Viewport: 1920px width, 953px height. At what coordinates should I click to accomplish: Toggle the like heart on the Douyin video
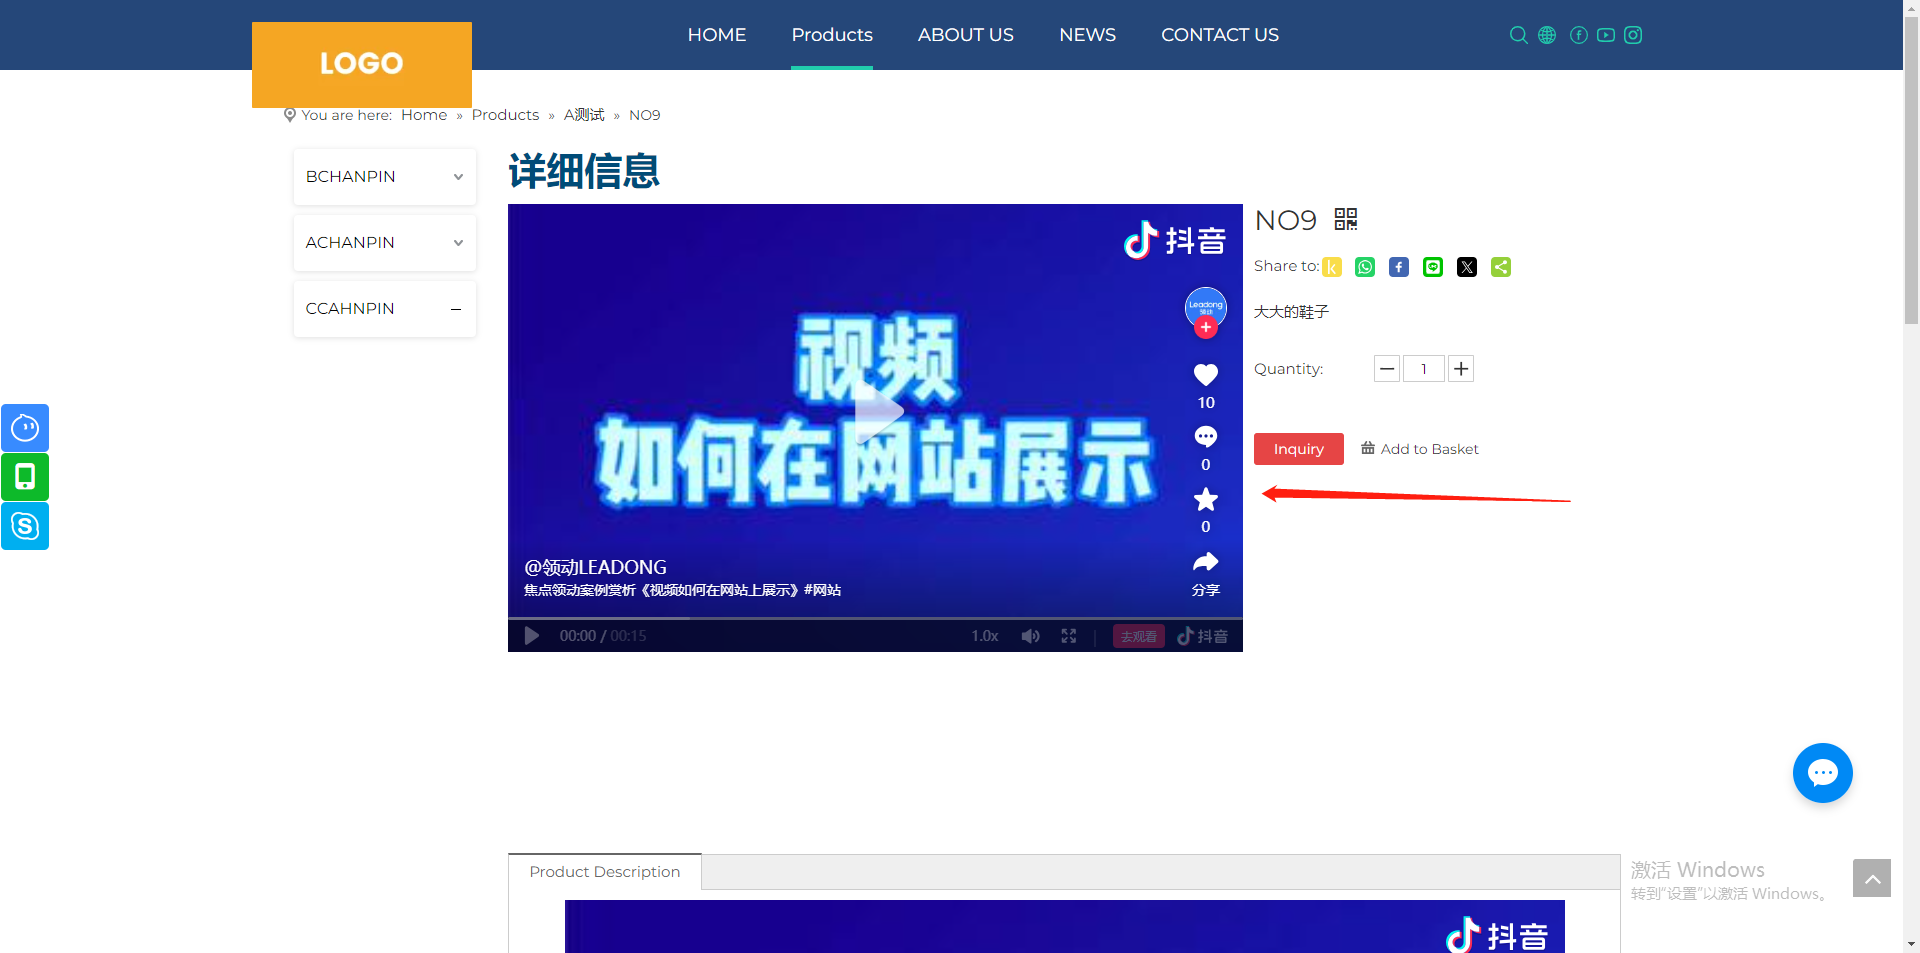point(1205,375)
